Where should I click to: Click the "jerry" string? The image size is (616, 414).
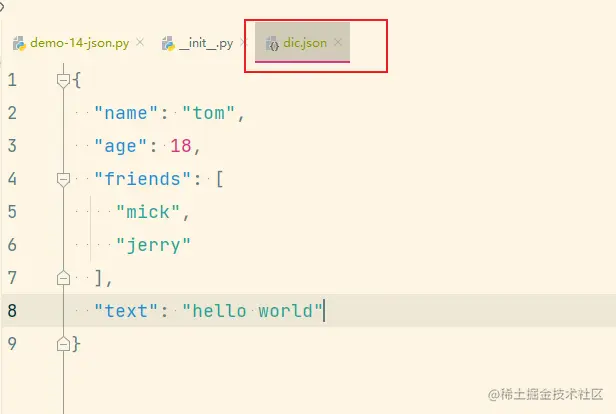[153, 245]
